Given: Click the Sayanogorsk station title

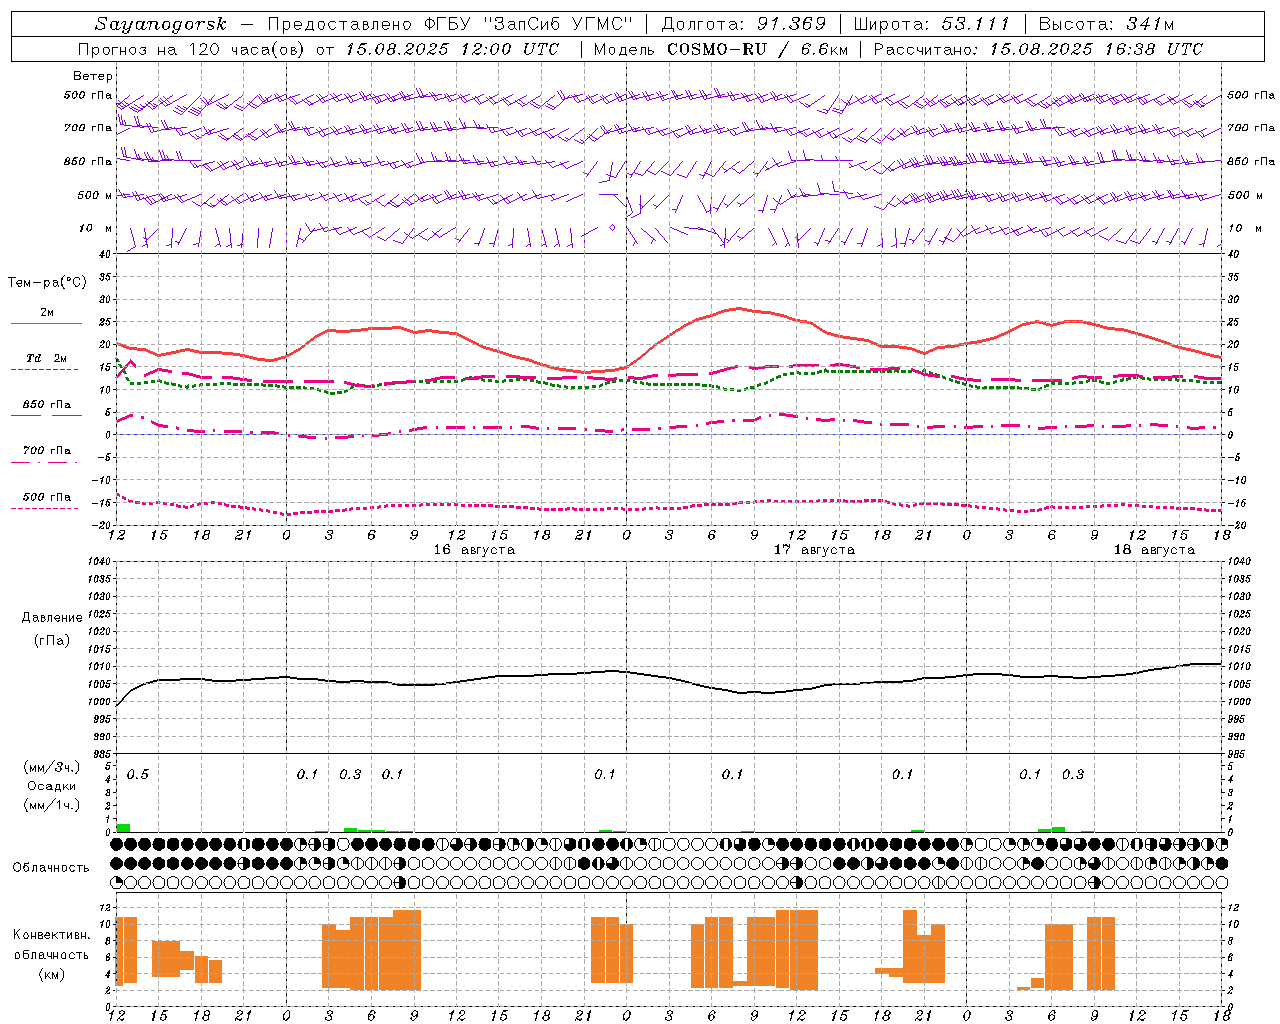Looking at the screenshot, I should pos(161,24).
